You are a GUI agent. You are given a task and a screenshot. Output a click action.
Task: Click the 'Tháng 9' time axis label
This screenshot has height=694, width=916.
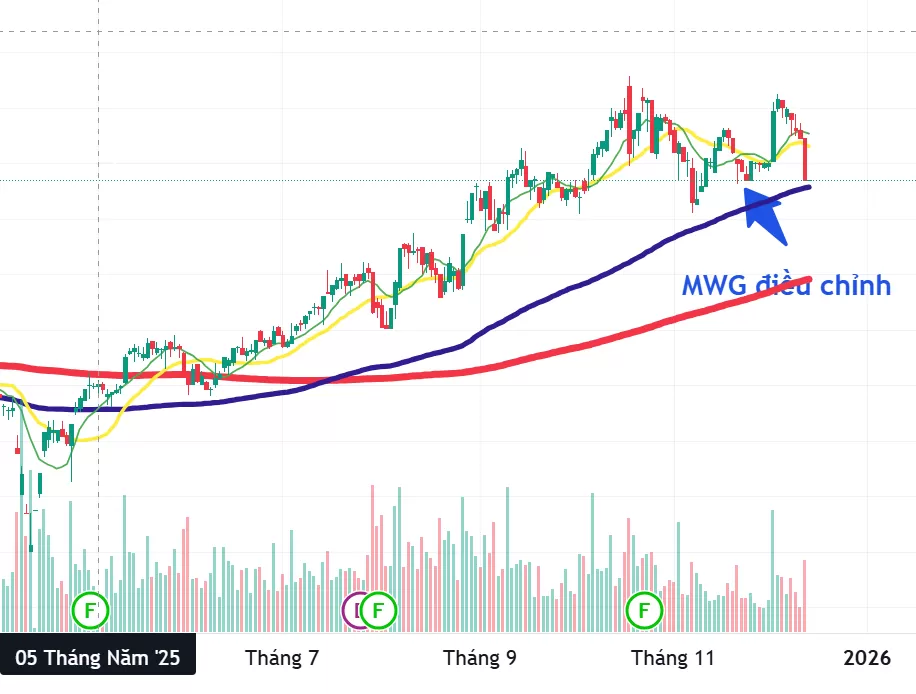[x=480, y=658]
